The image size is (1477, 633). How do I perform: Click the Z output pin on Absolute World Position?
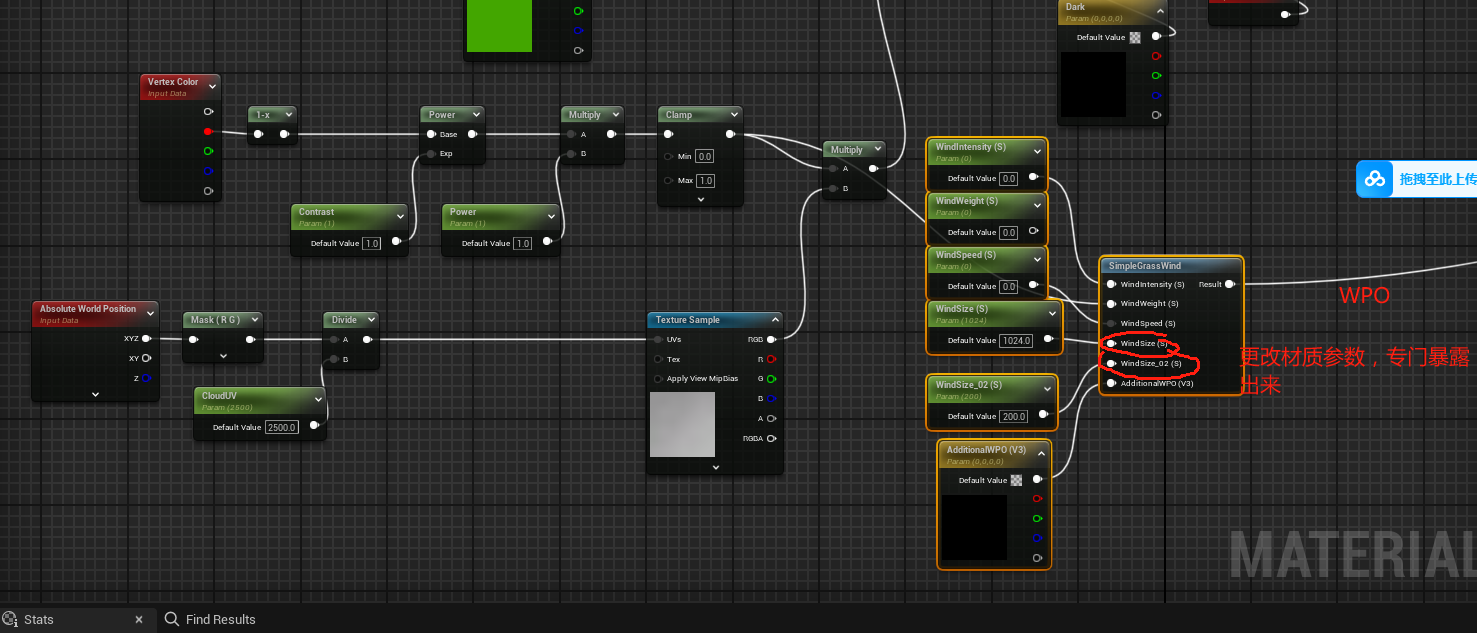pyautogui.click(x=146, y=377)
